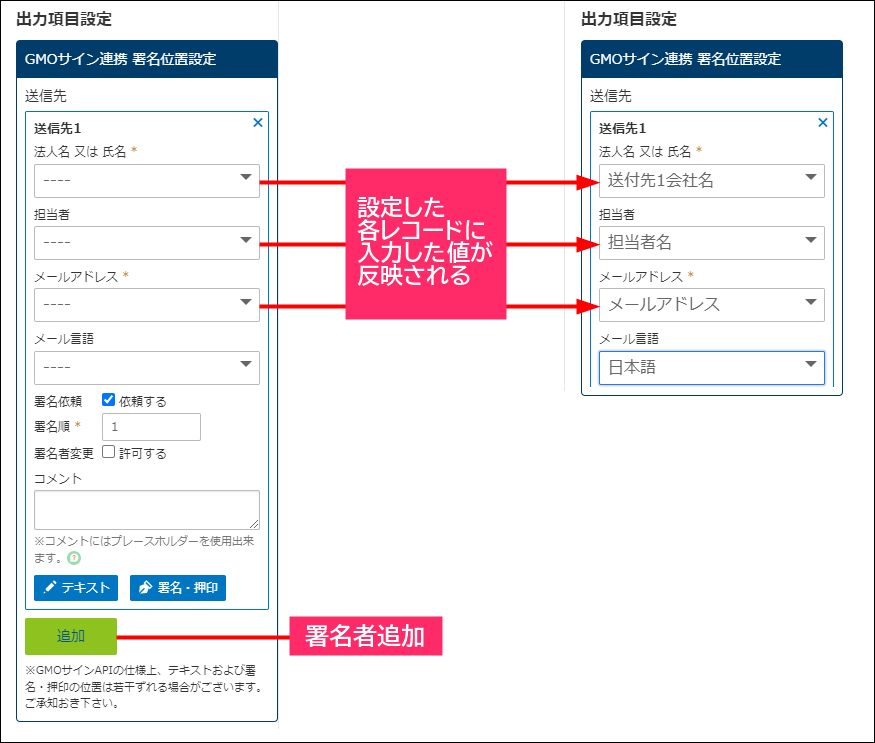Expand the dropdown showing 担当者名
875x743 pixels.
tap(711, 242)
